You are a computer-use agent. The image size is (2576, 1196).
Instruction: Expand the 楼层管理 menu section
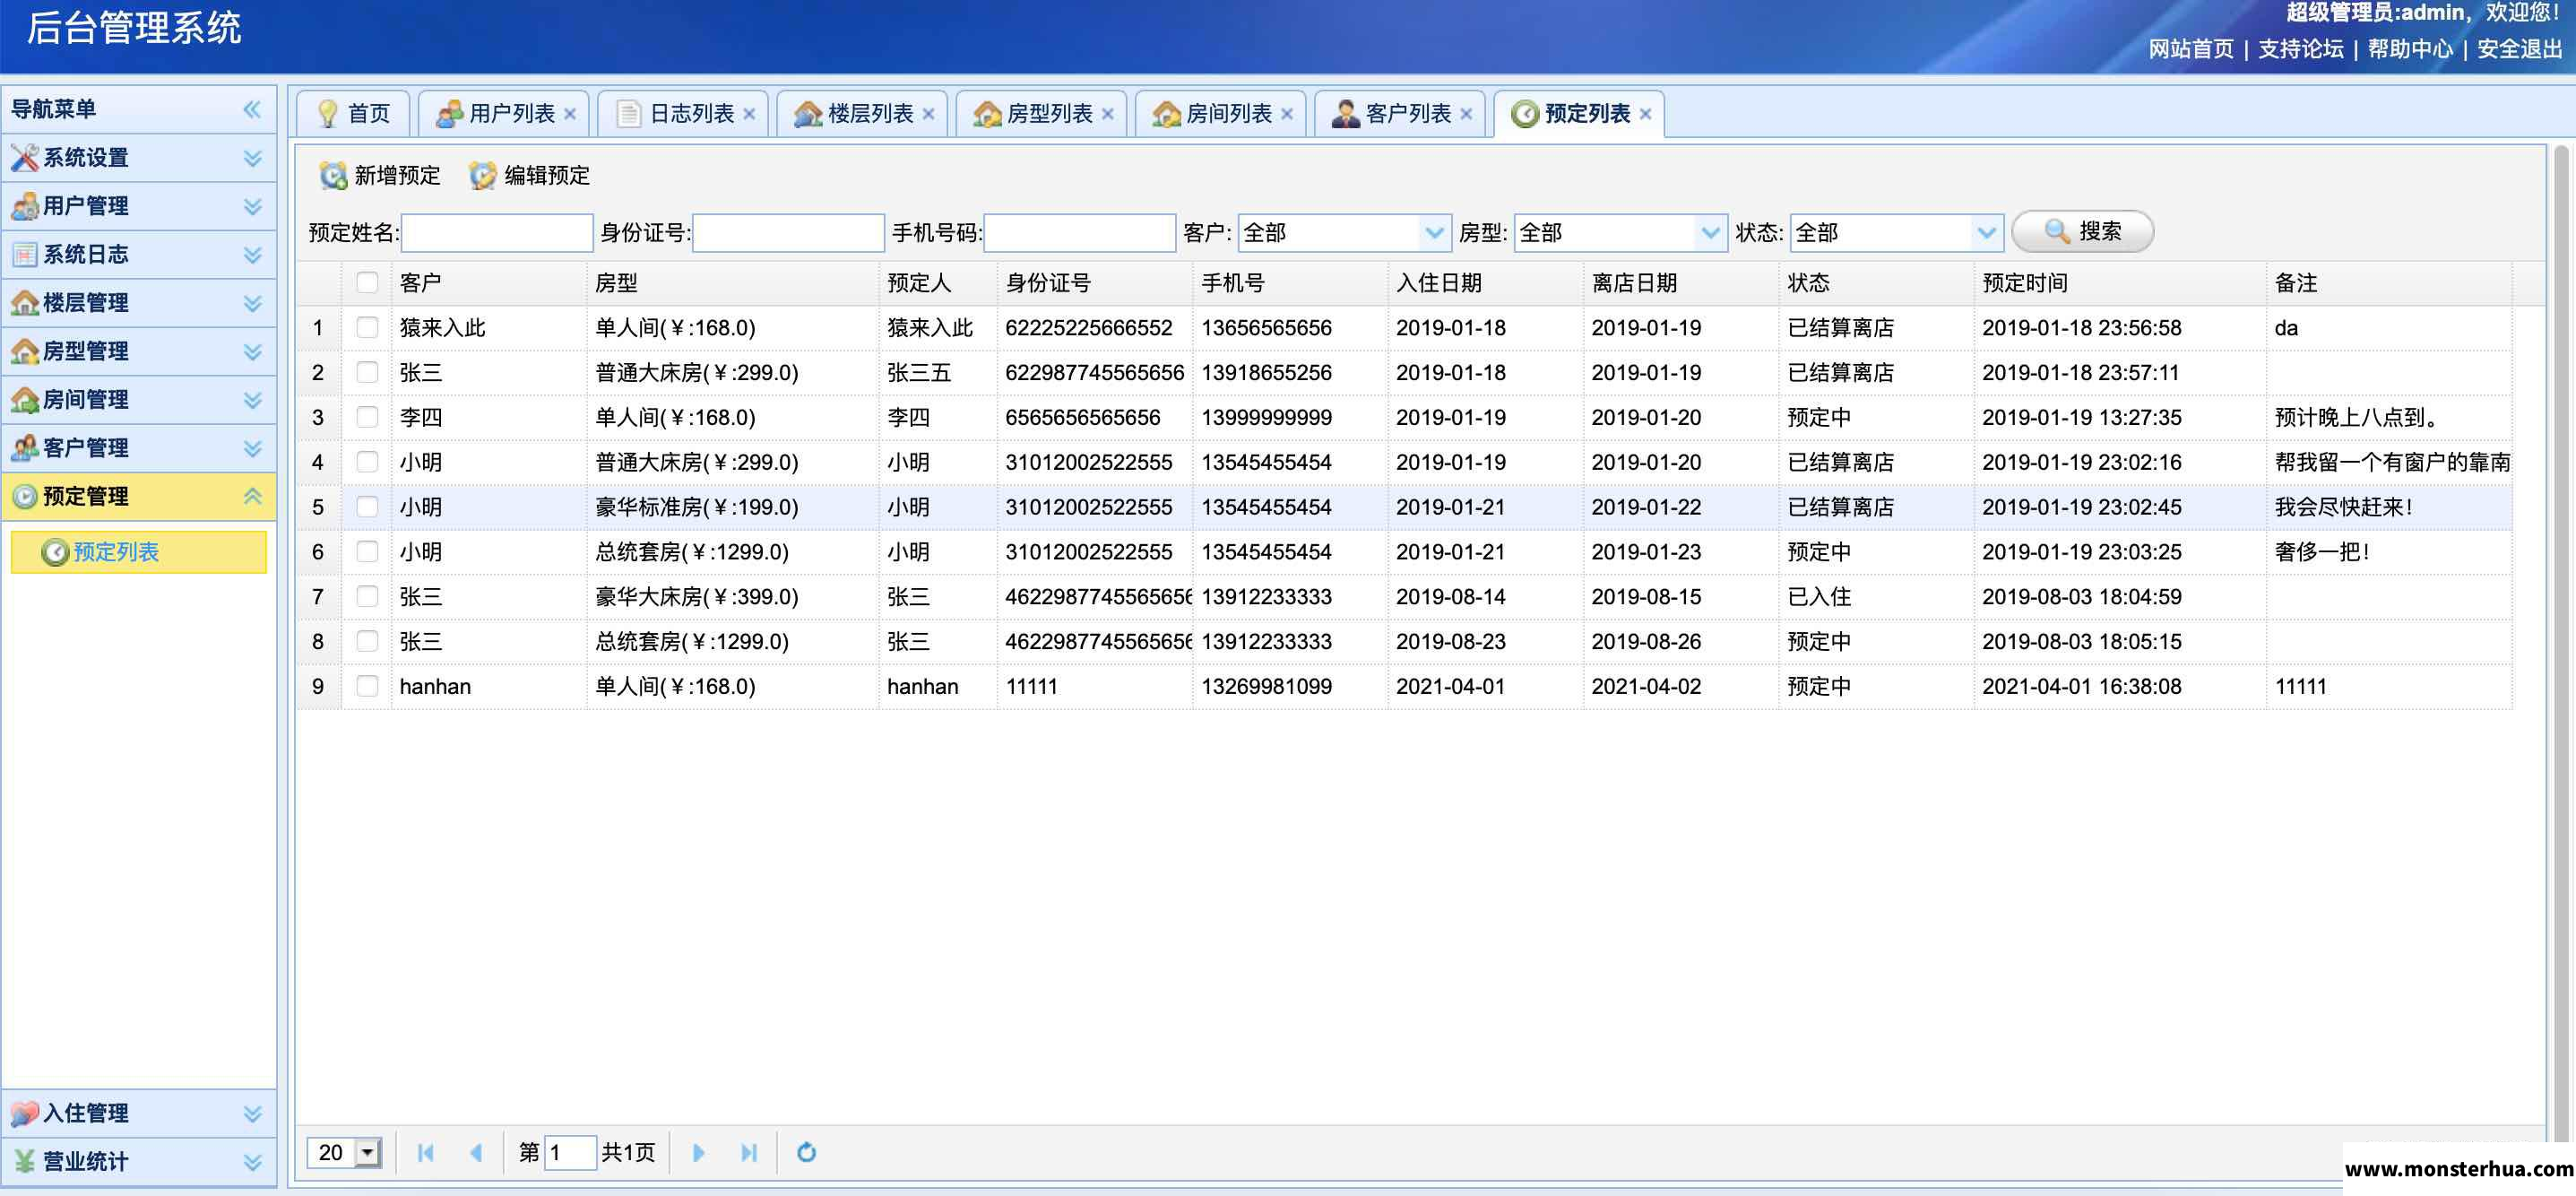[x=252, y=303]
